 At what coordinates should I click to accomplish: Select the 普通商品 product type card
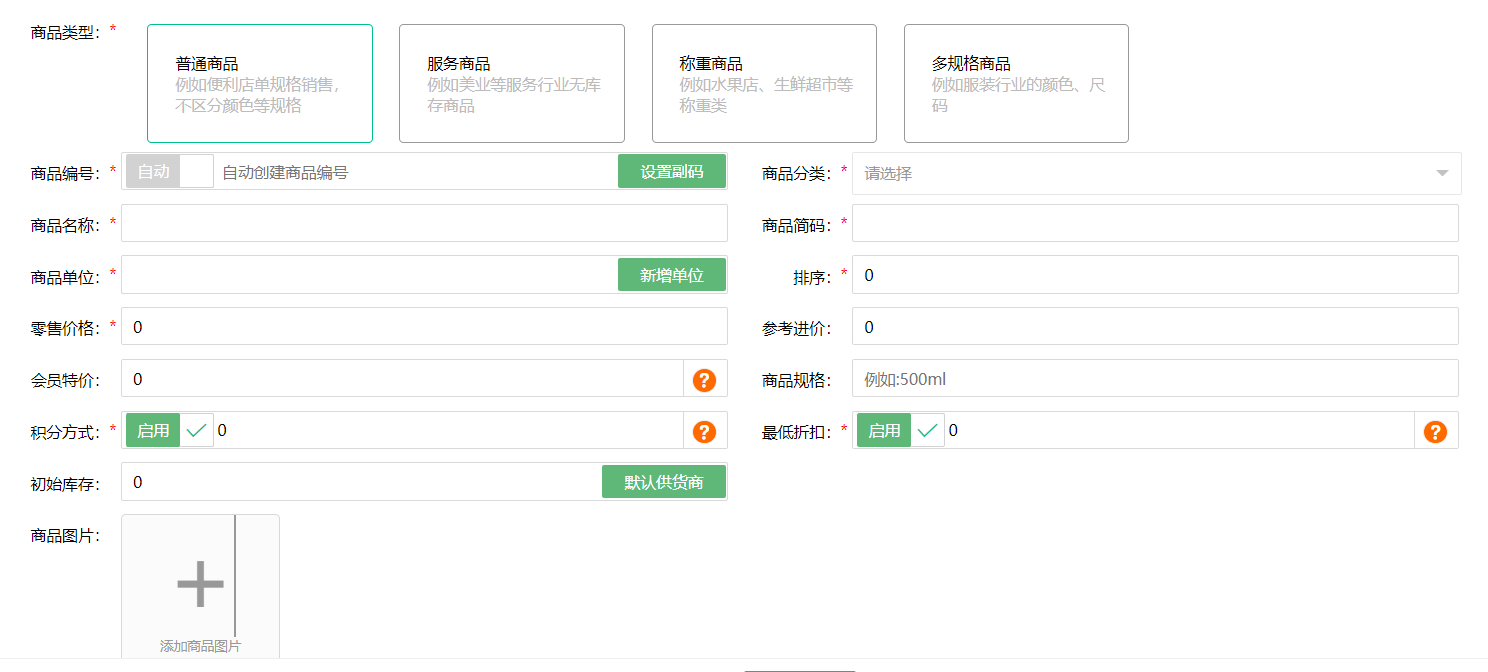pos(259,83)
